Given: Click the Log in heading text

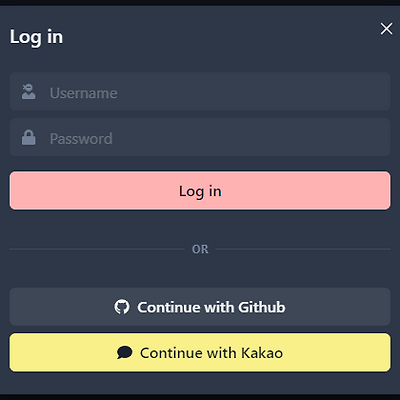Looking at the screenshot, I should 36,37.
